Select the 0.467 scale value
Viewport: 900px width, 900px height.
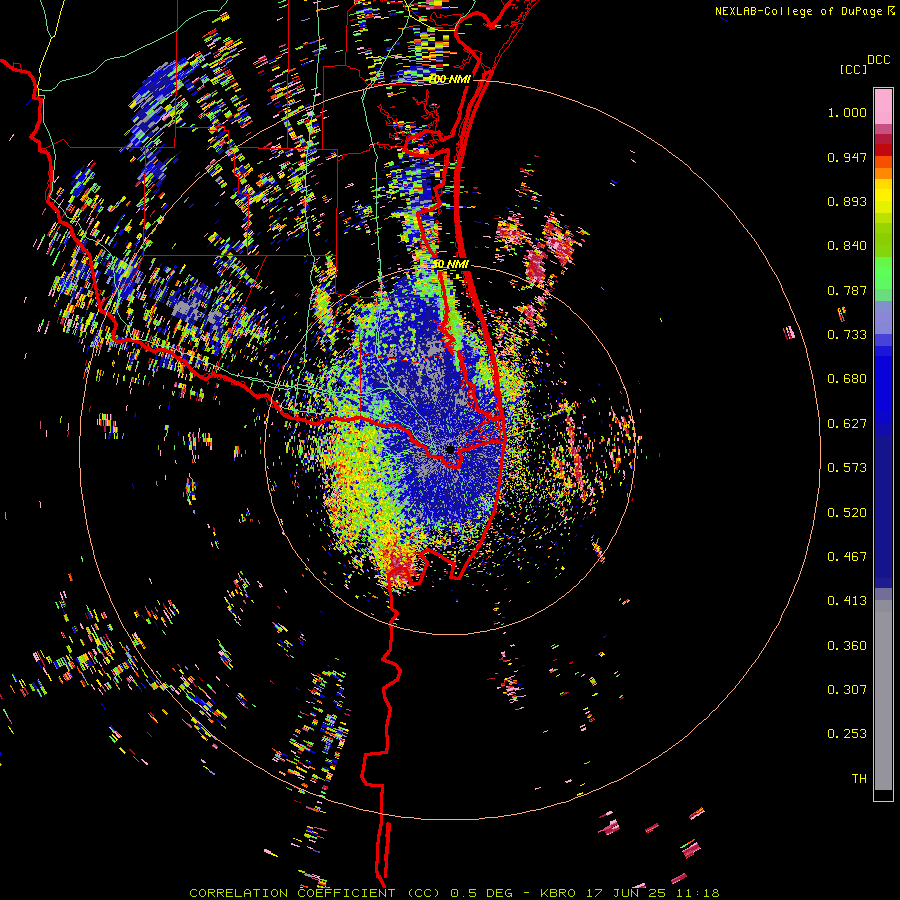(847, 557)
